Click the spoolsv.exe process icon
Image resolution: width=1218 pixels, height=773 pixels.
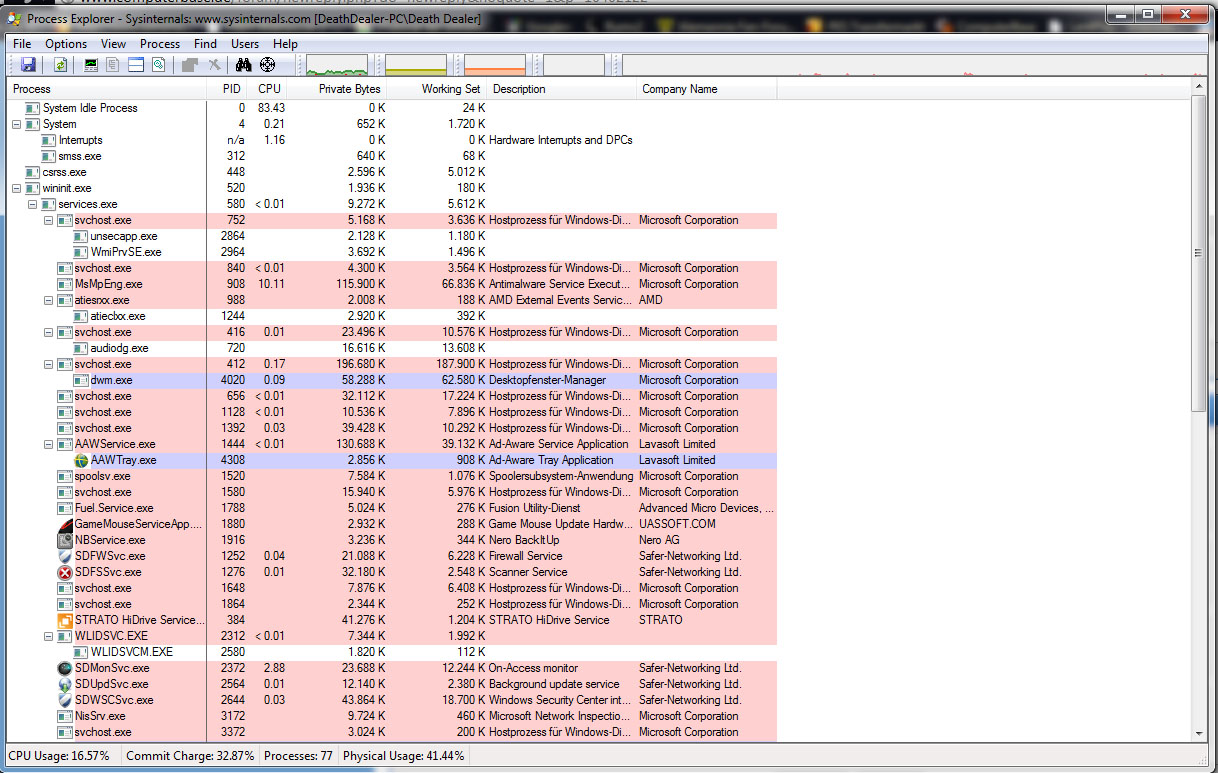(66, 476)
